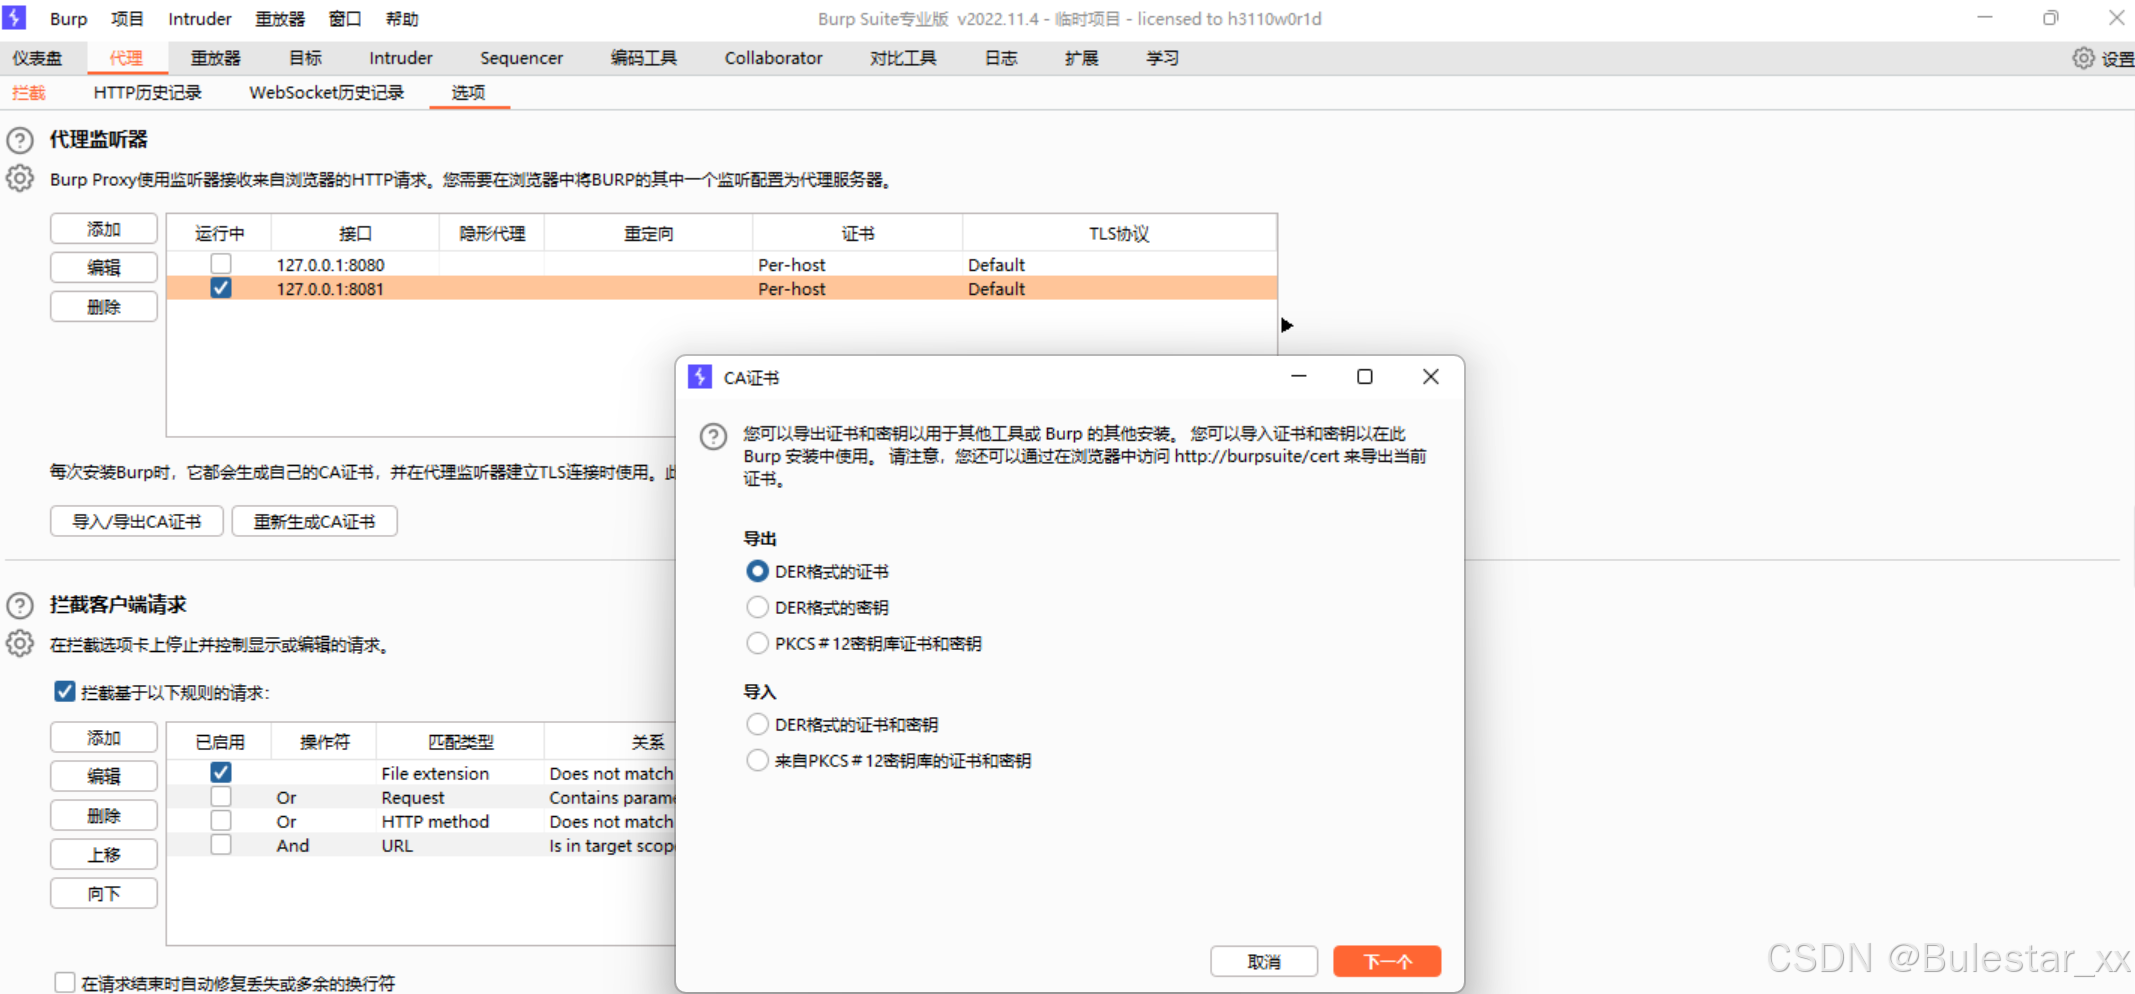Screen dimensions: 2135x994
Task: Enable the HTTP method rule checkbox
Action: pos(221,821)
